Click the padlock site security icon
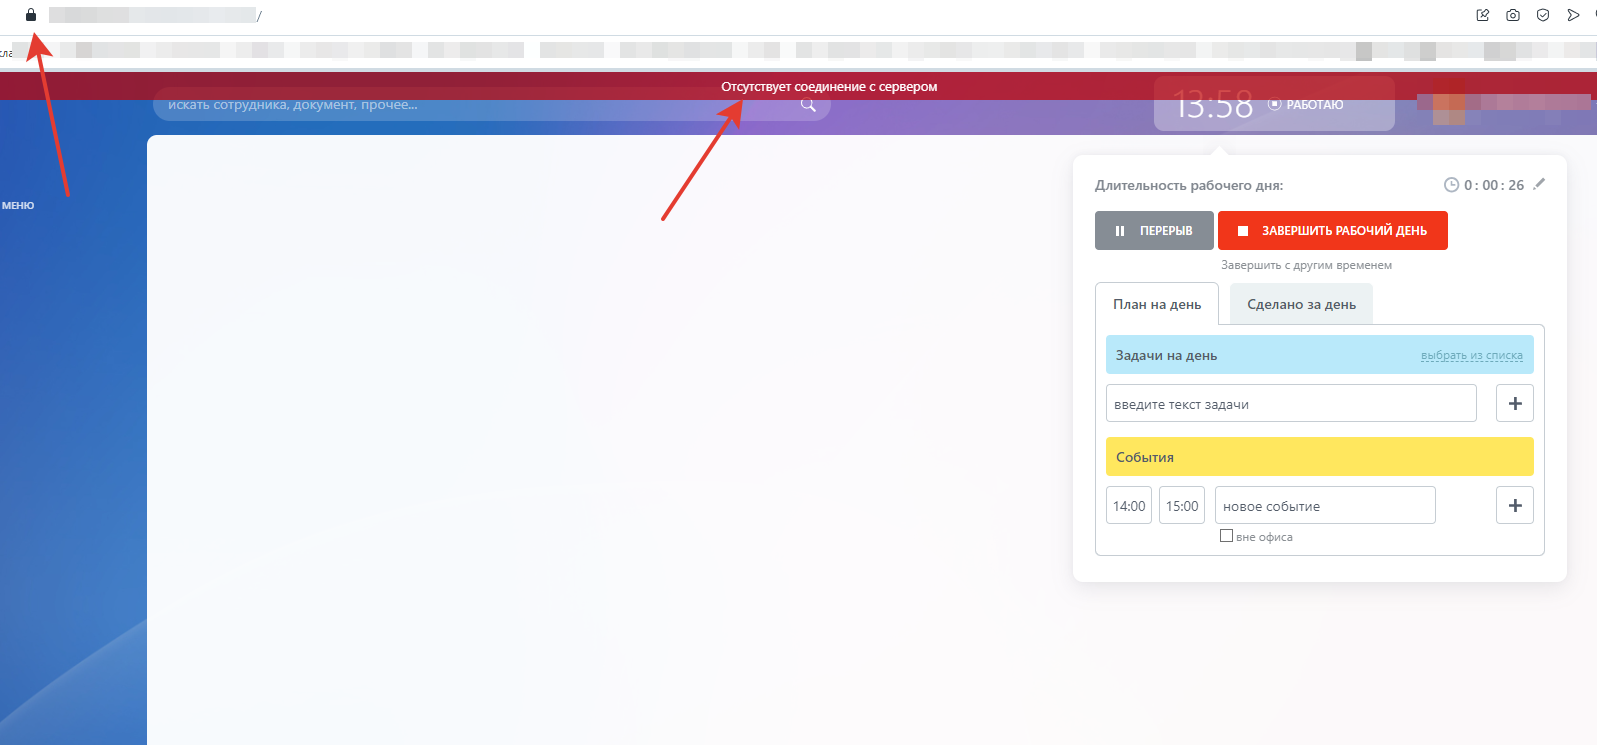This screenshot has width=1597, height=745. (x=31, y=15)
